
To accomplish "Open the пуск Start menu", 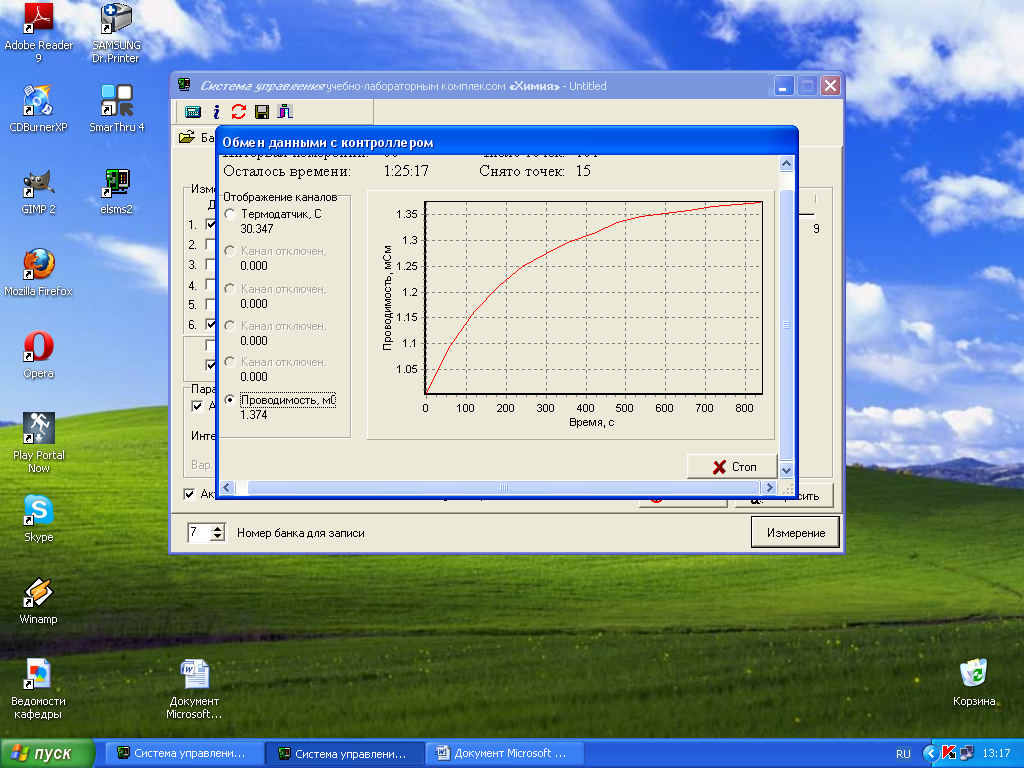I will click(x=47, y=753).
